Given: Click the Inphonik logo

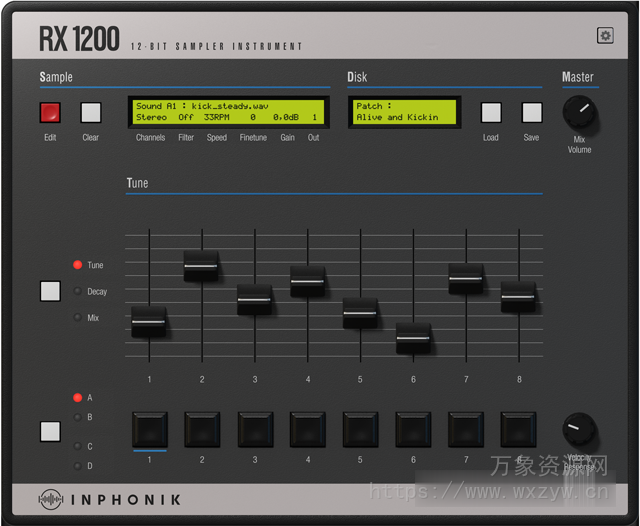Looking at the screenshot, I should [109, 499].
